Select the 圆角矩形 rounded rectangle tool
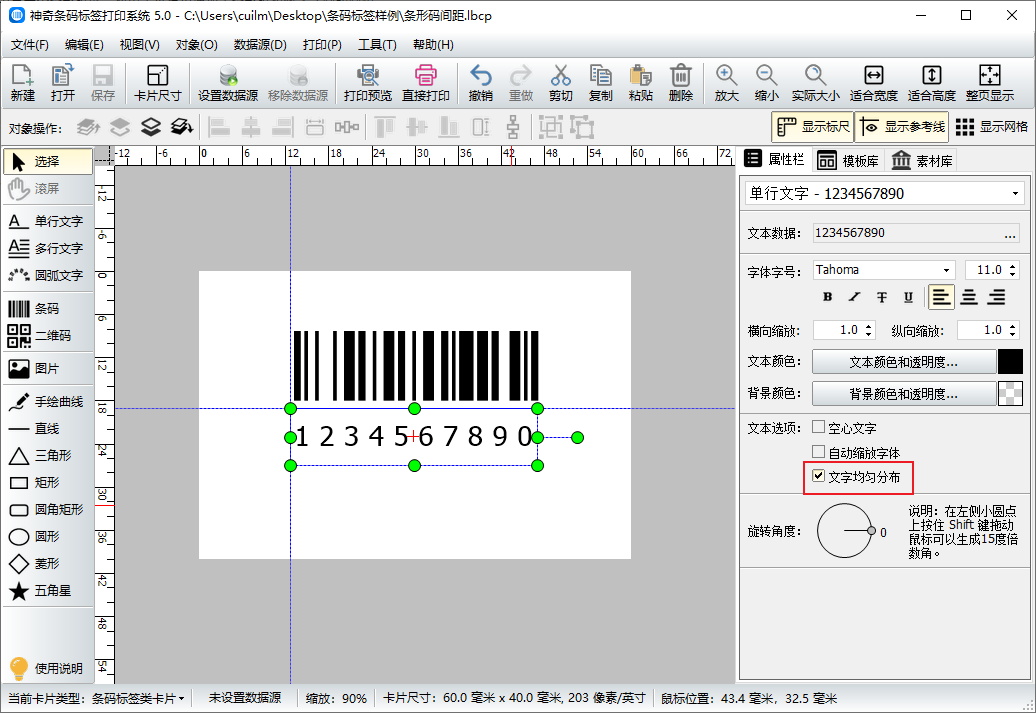The height and width of the screenshot is (713, 1036). pyautogui.click(x=48, y=509)
